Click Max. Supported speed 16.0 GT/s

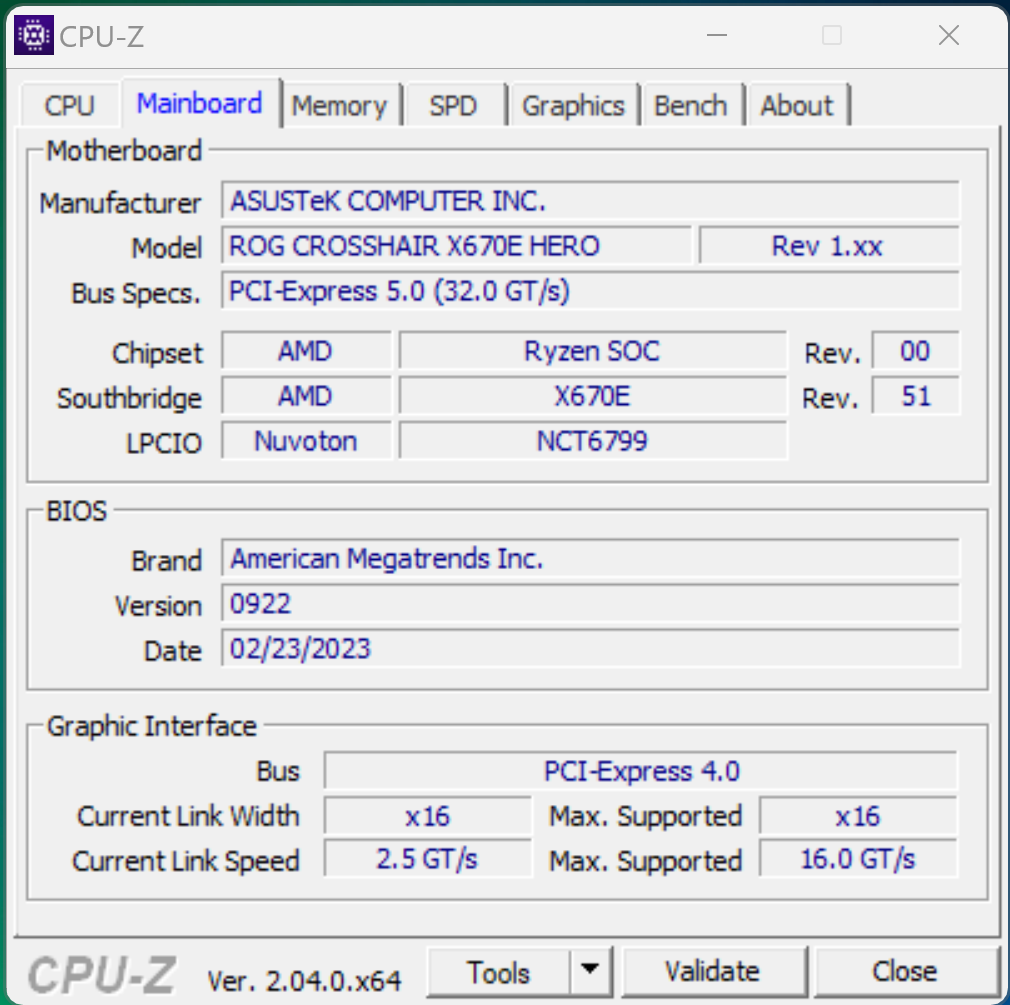859,859
